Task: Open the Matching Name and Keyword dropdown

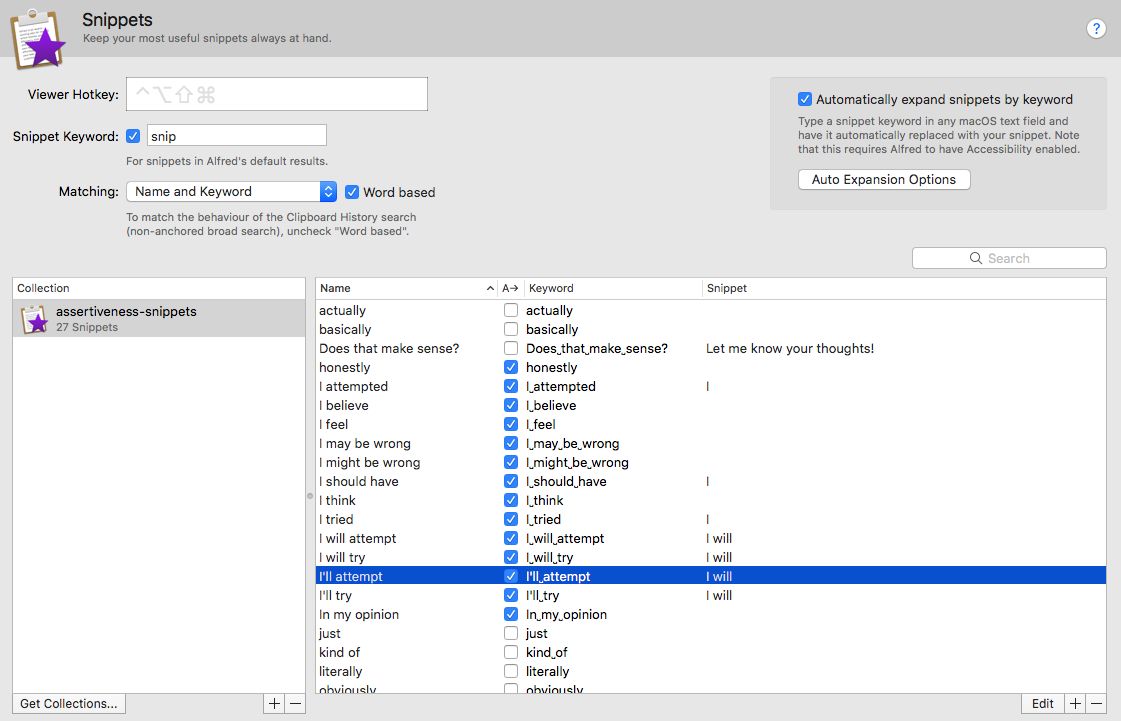Action: tap(231, 192)
